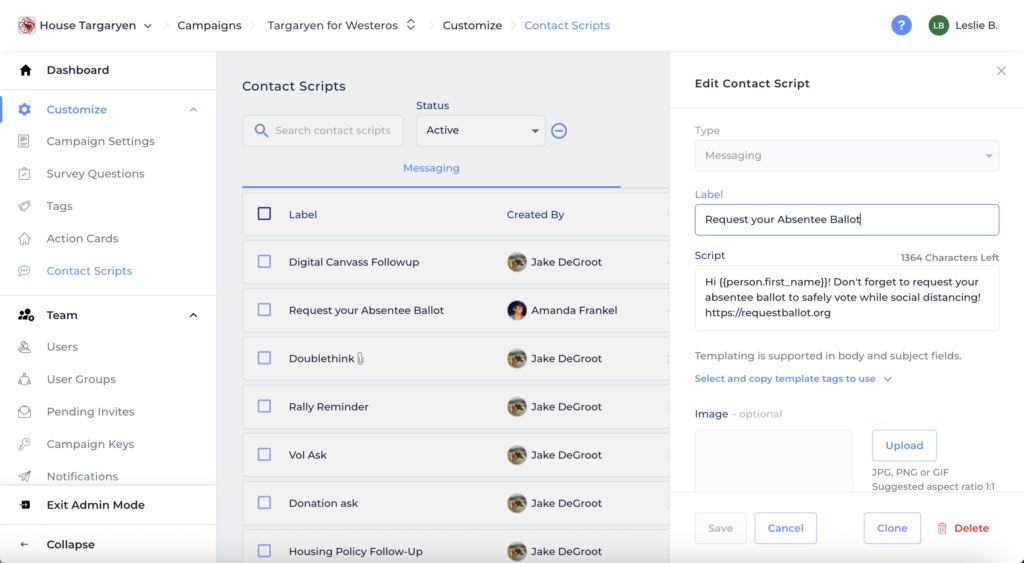Open the blue help question mark icon
The height and width of the screenshot is (563, 1024).
coord(901,25)
